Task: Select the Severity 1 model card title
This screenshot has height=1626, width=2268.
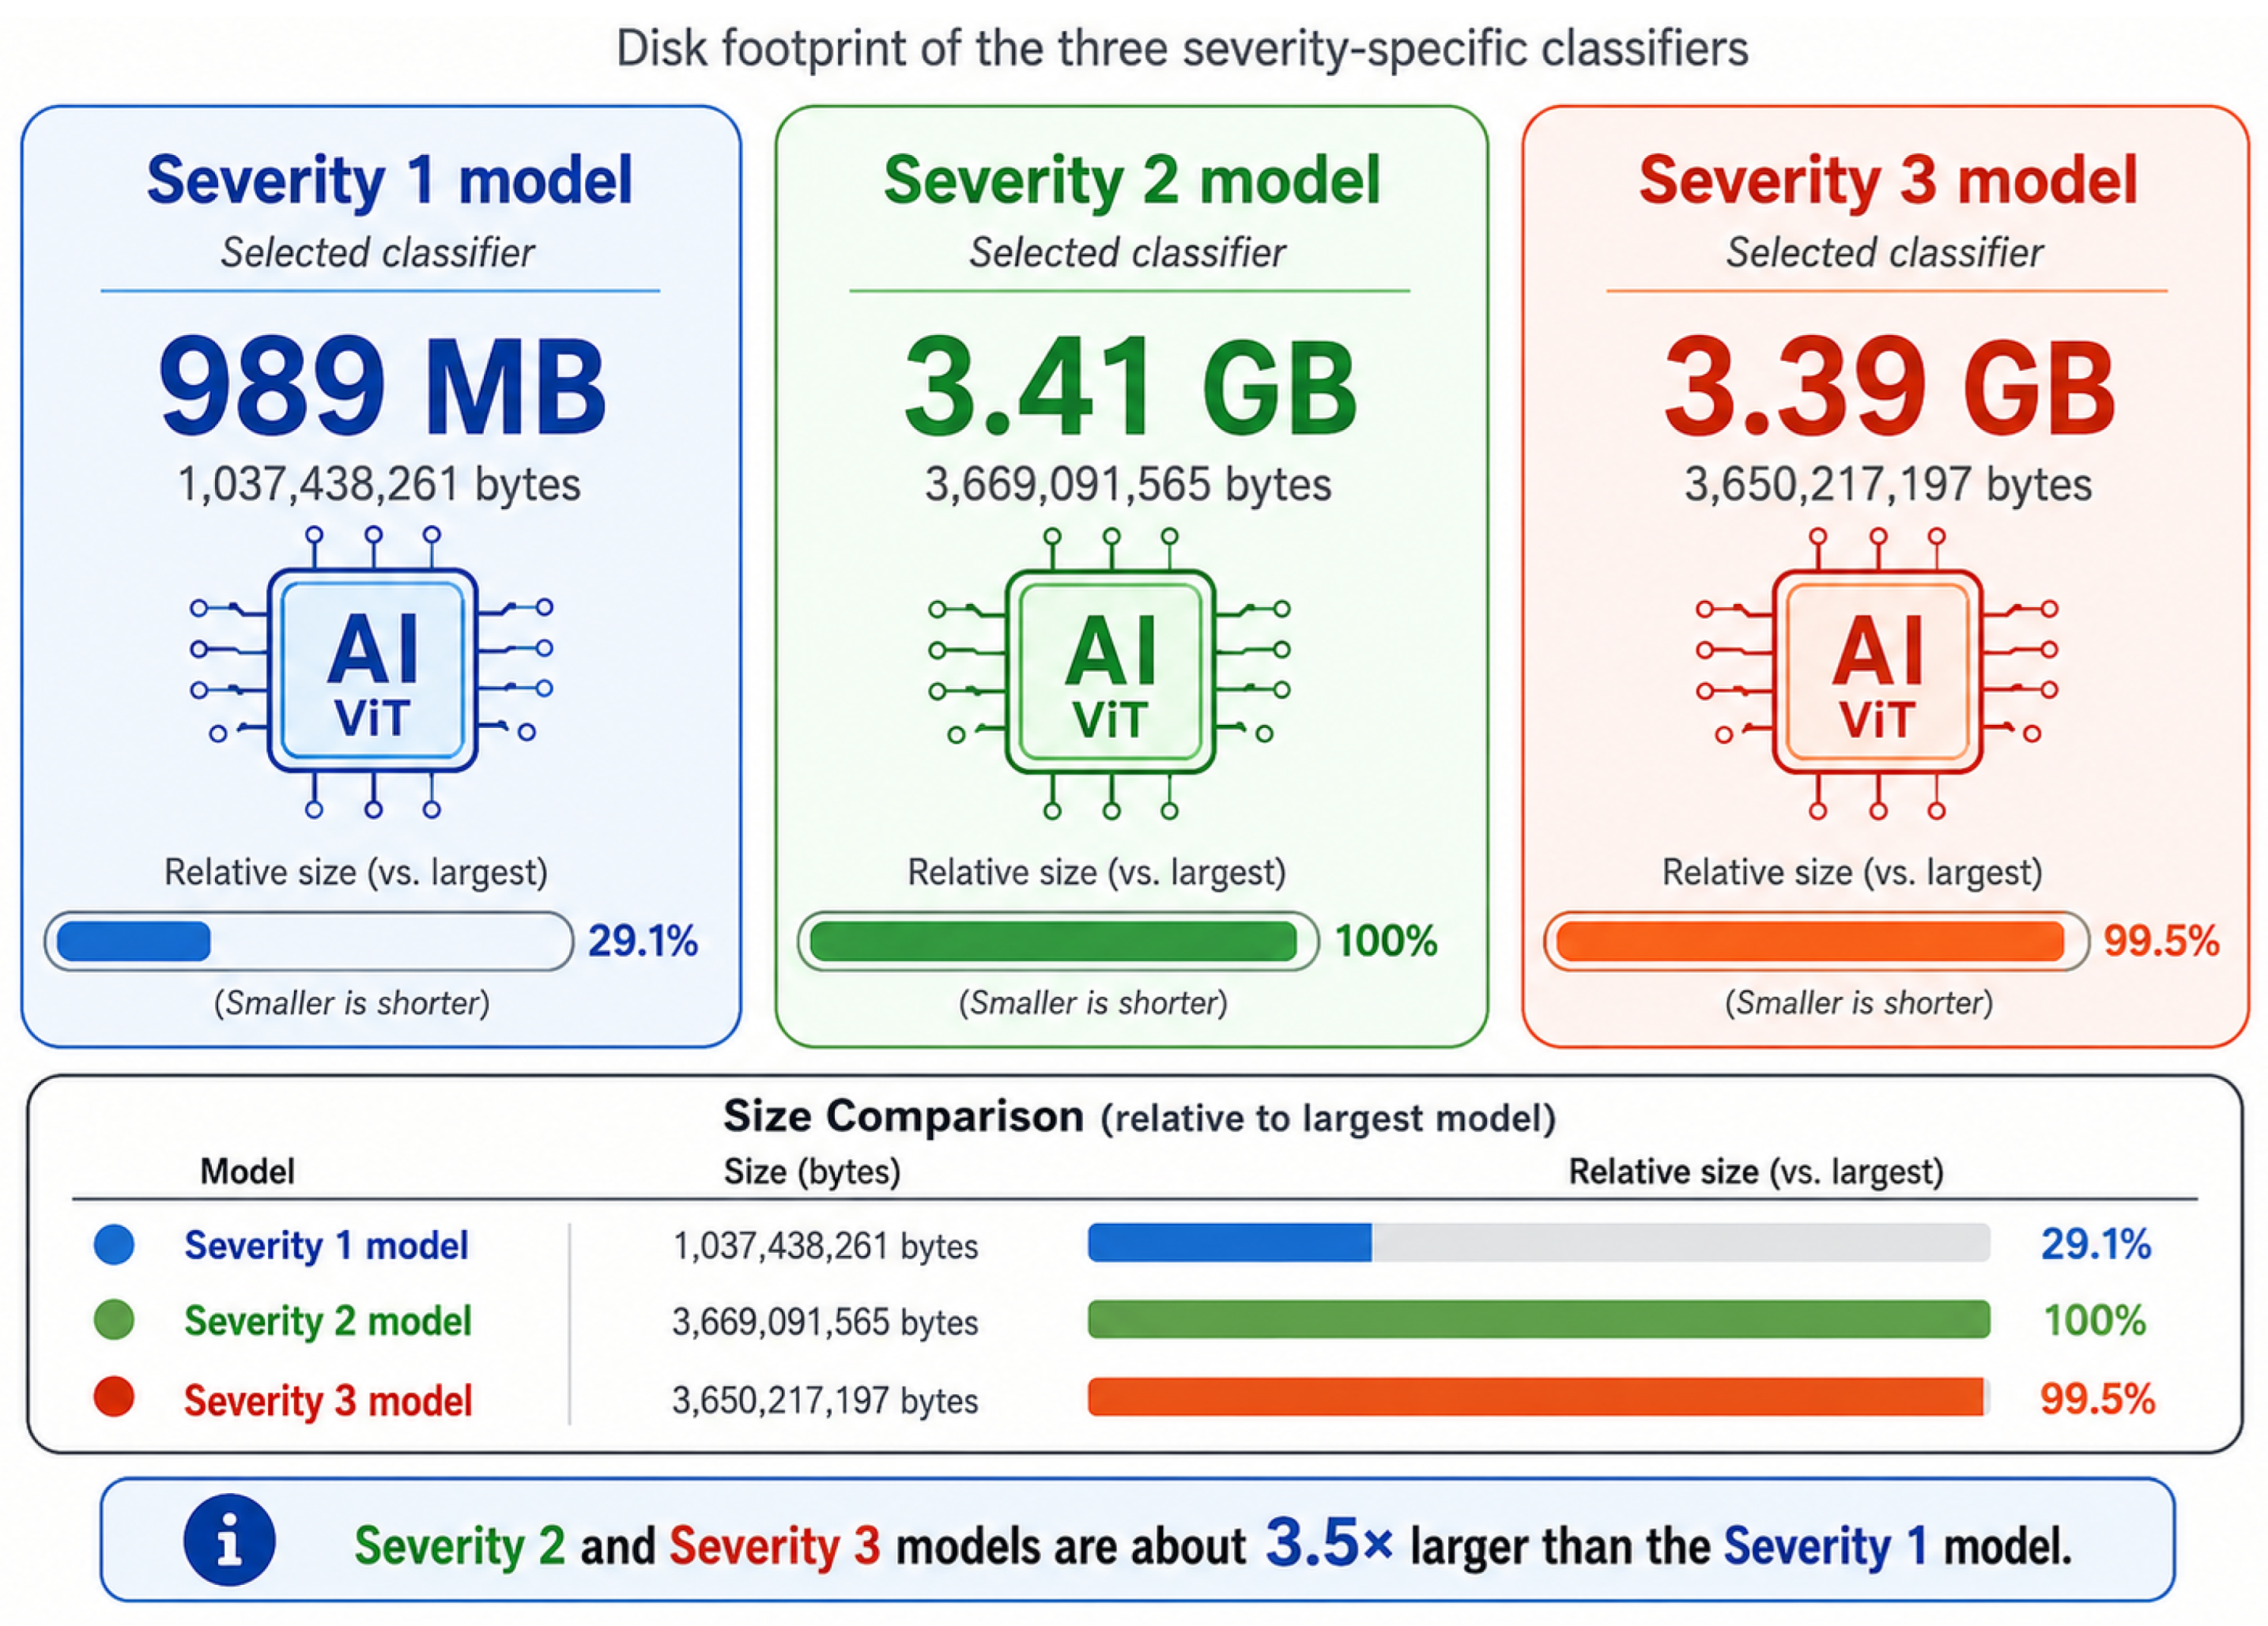Action: point(390,181)
